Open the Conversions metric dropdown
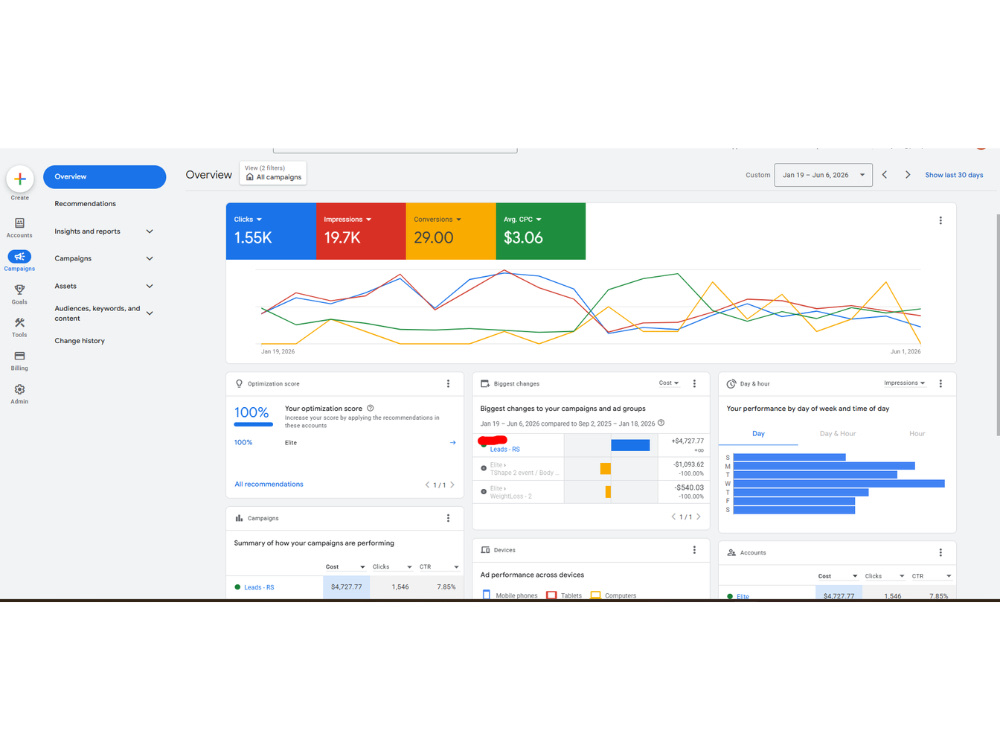Viewport: 1000px width, 750px height. point(438,219)
